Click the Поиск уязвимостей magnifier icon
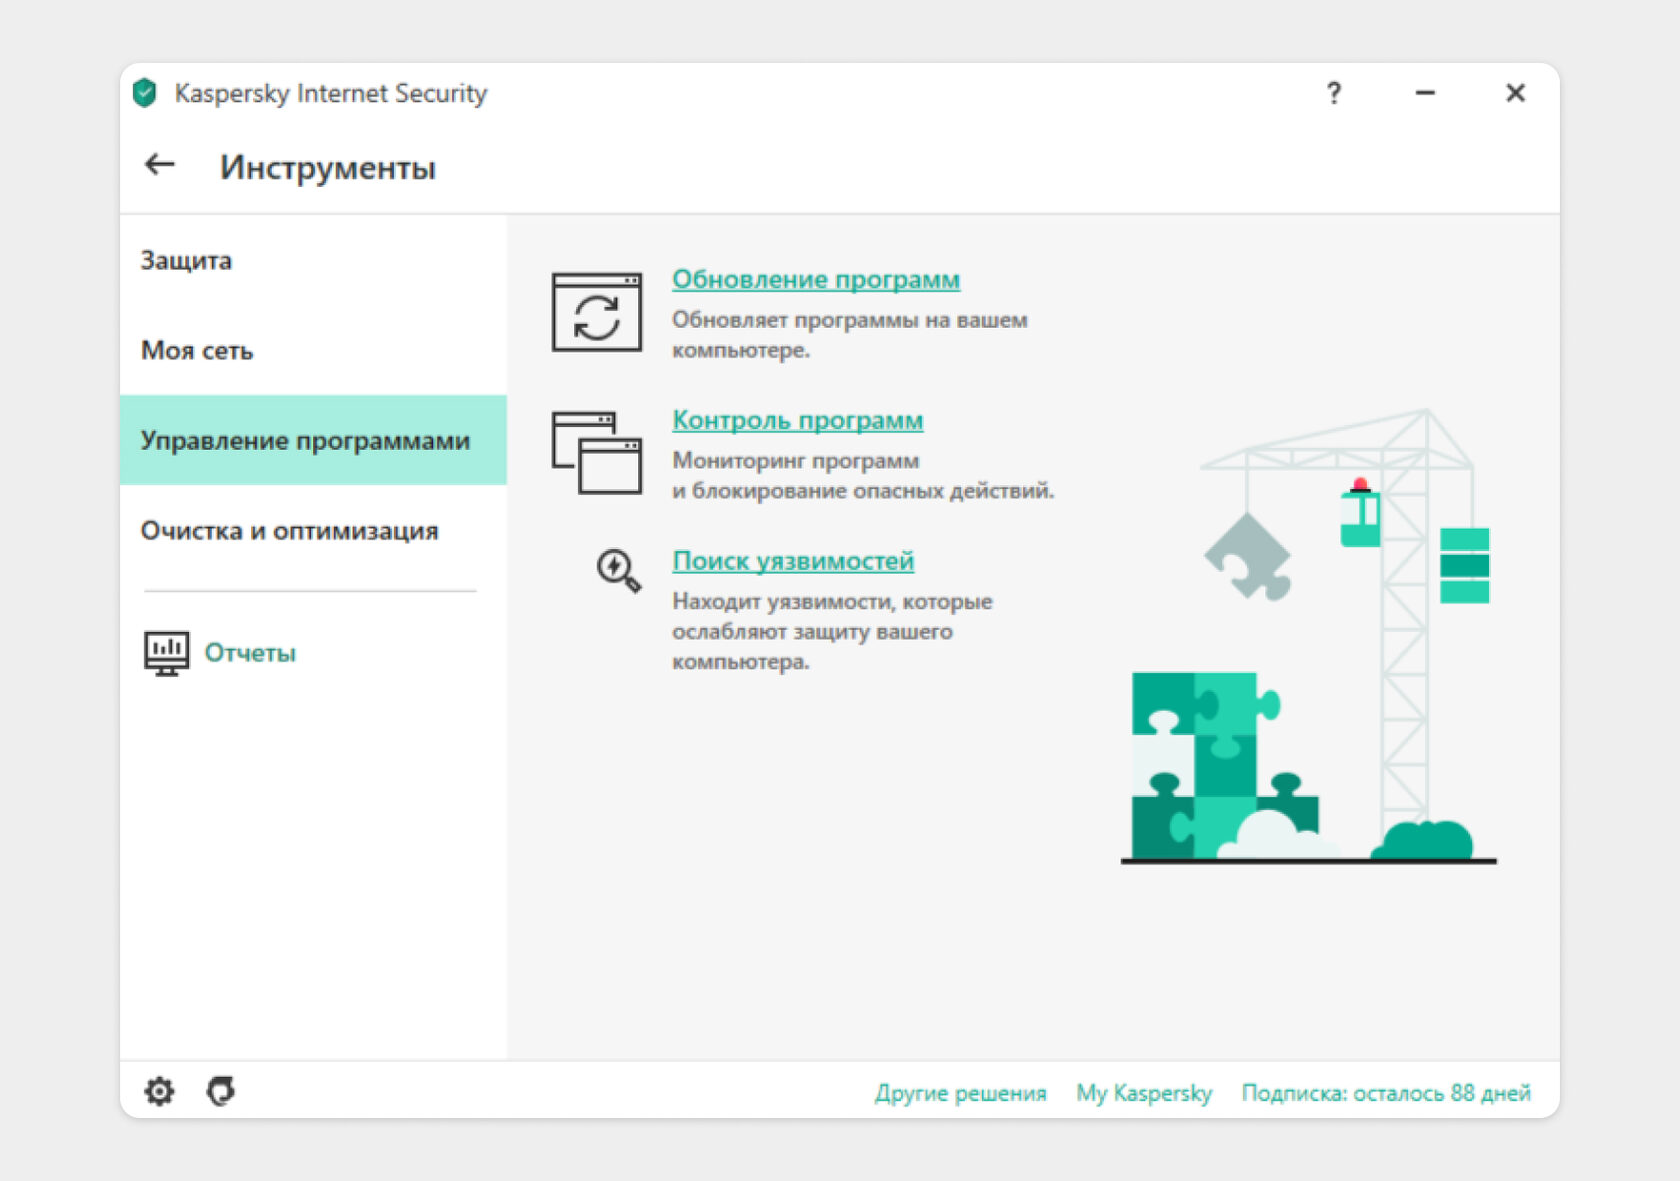 click(618, 571)
